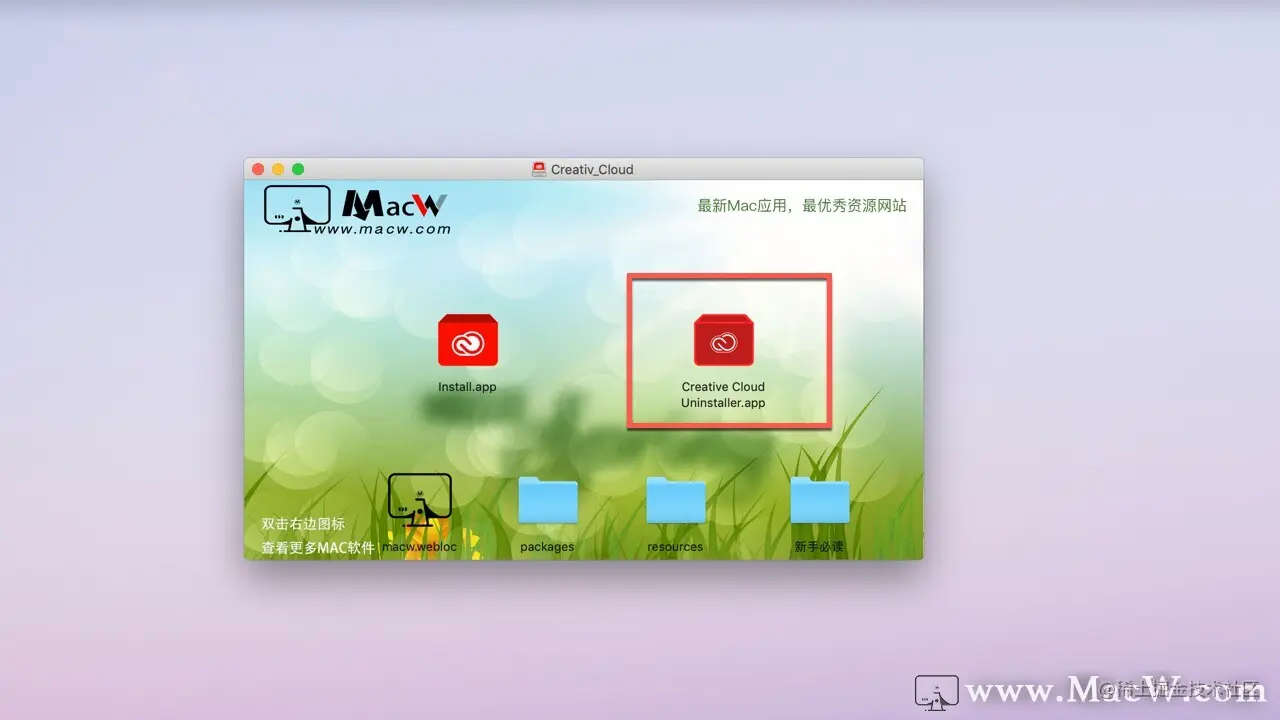Click the Creativ_Cloud window title text
This screenshot has width=1280, height=720.
click(x=592, y=170)
